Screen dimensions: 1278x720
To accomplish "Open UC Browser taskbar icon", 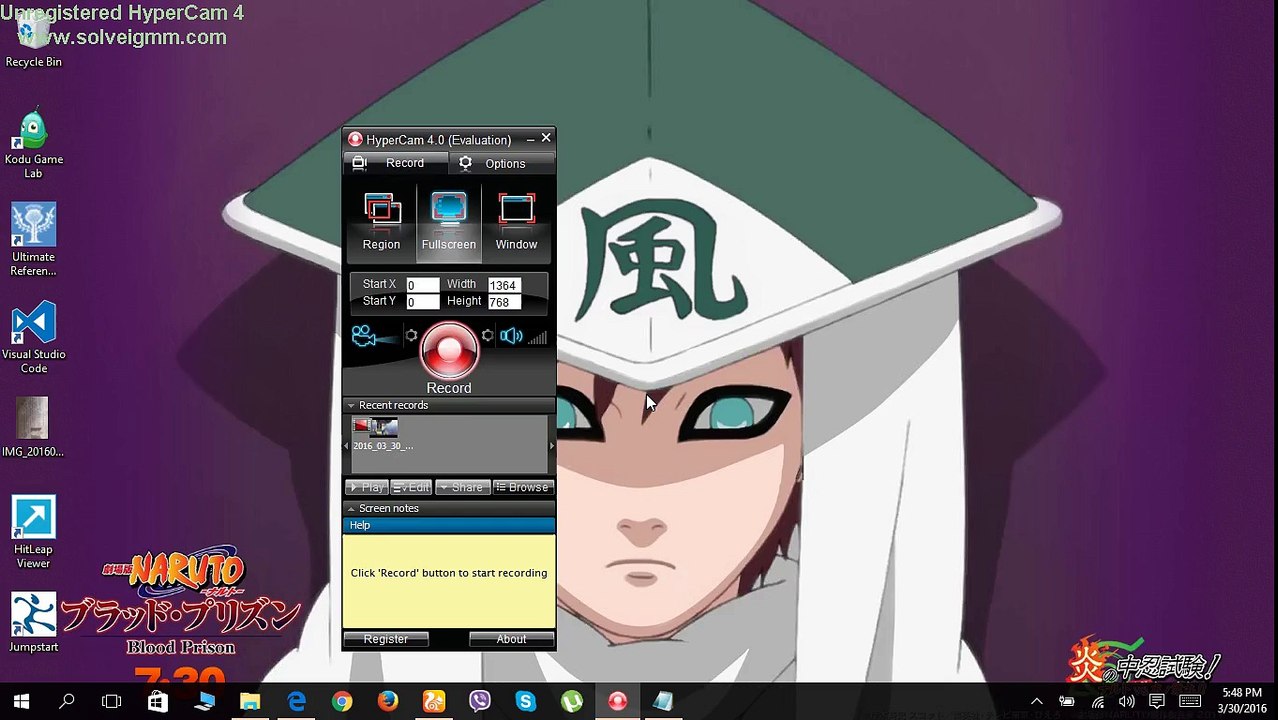I will 434,702.
